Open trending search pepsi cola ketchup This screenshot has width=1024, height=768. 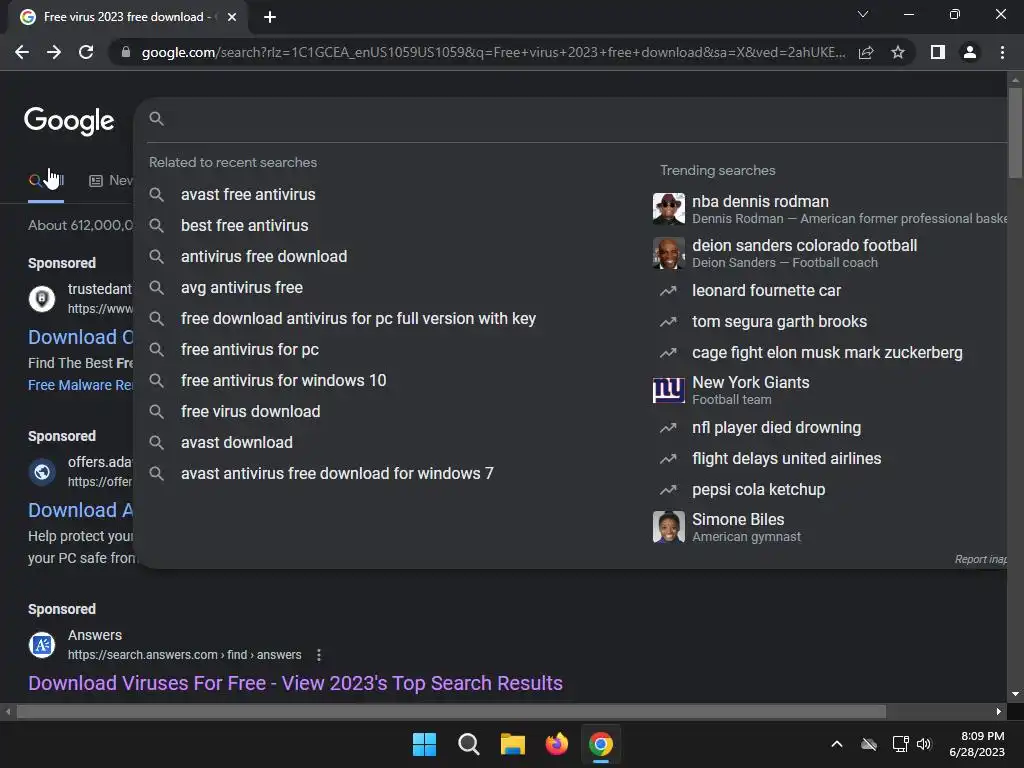pos(758,490)
